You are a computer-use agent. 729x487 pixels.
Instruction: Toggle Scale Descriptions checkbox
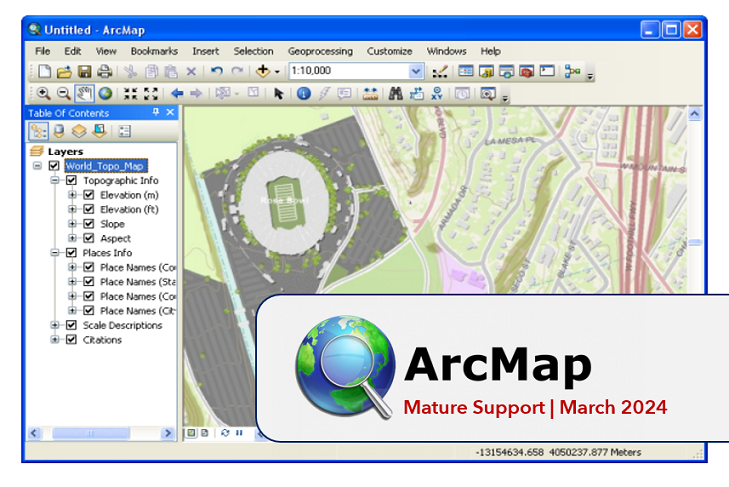click(71, 325)
